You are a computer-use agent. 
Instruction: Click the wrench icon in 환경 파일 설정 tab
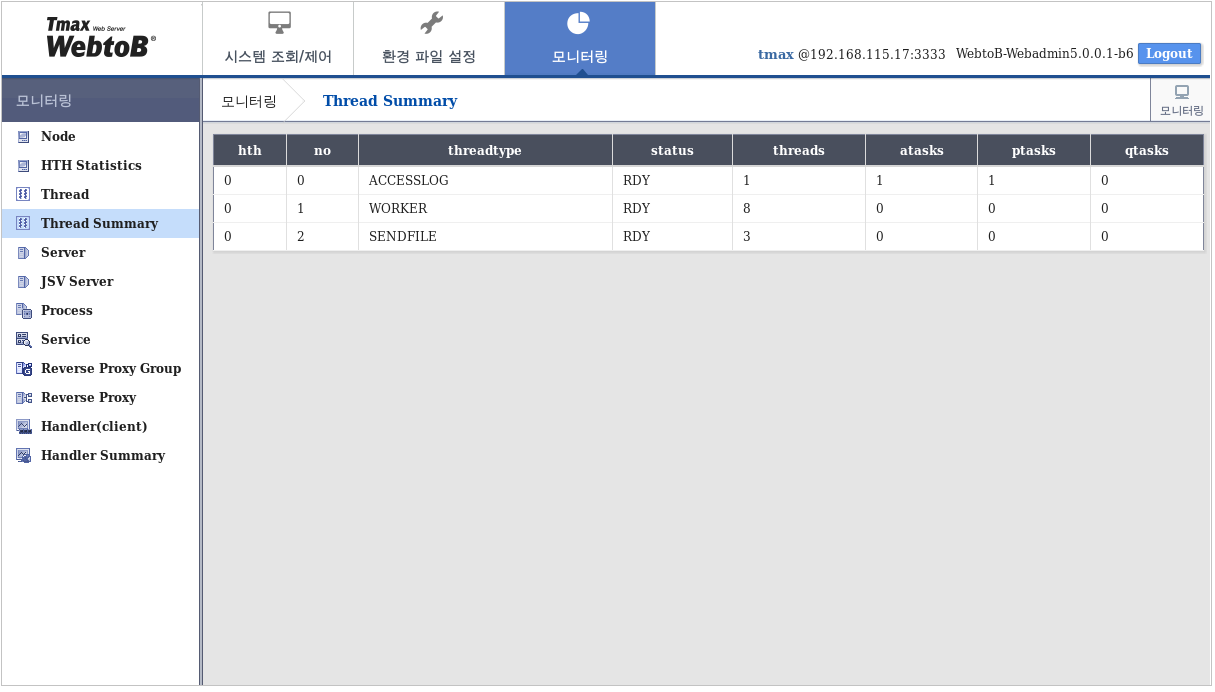(x=430, y=23)
